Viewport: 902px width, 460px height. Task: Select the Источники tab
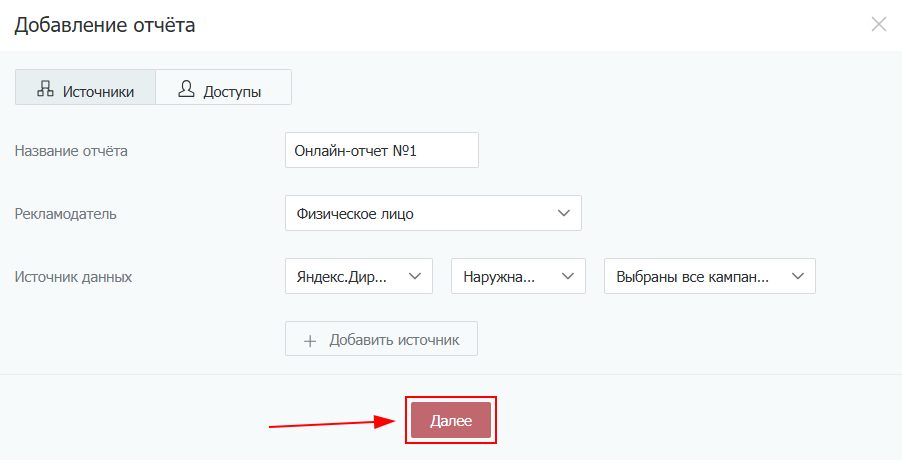86,88
